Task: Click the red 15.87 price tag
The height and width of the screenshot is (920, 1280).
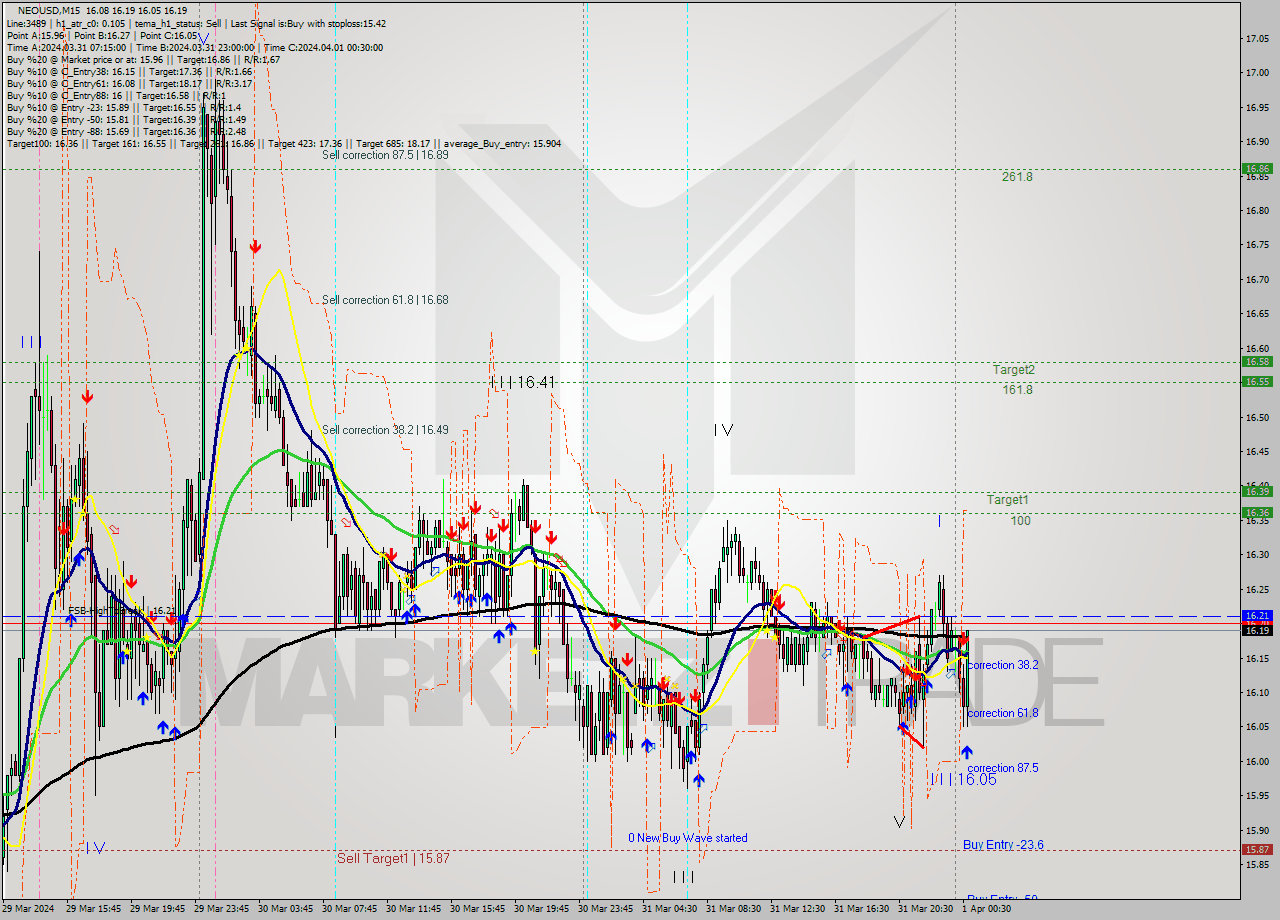Action: click(x=1257, y=850)
